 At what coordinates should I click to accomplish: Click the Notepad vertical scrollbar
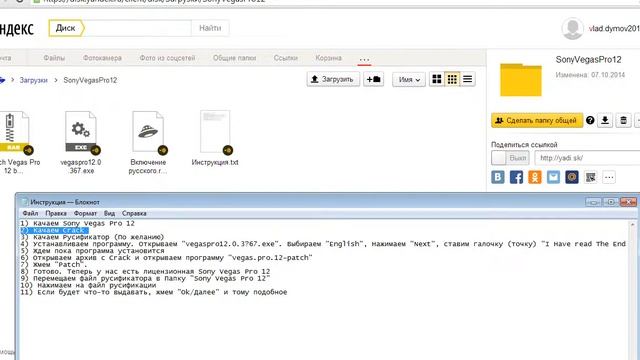(633, 290)
